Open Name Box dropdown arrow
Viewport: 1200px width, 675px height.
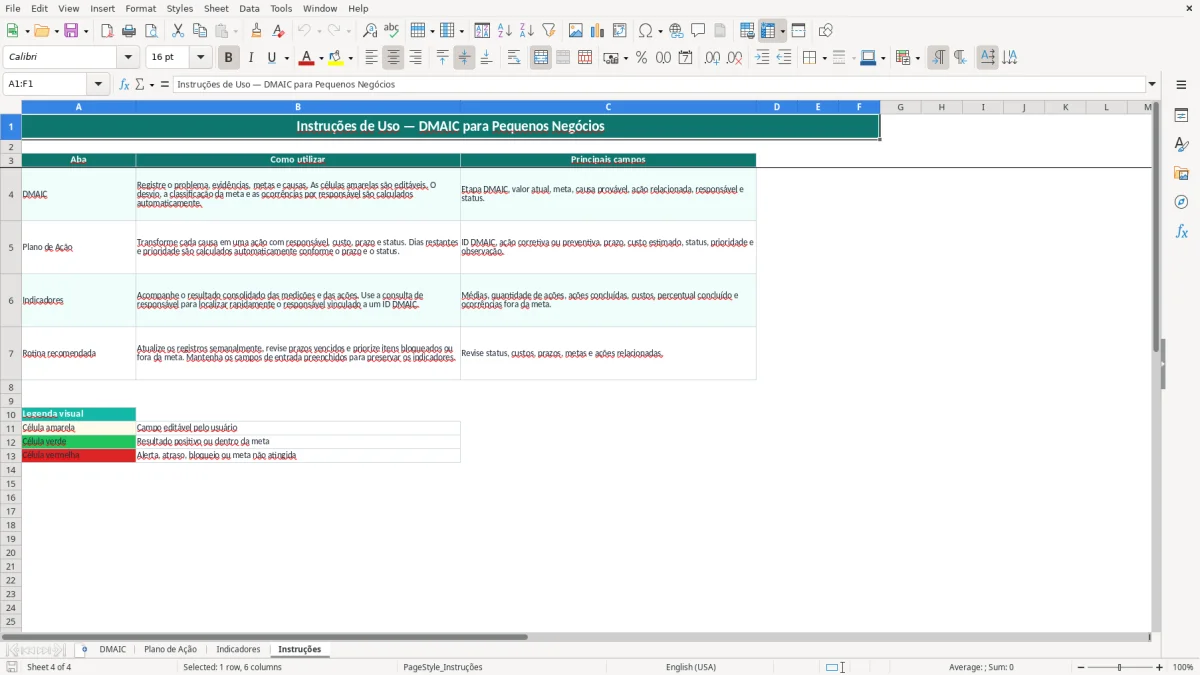98,84
